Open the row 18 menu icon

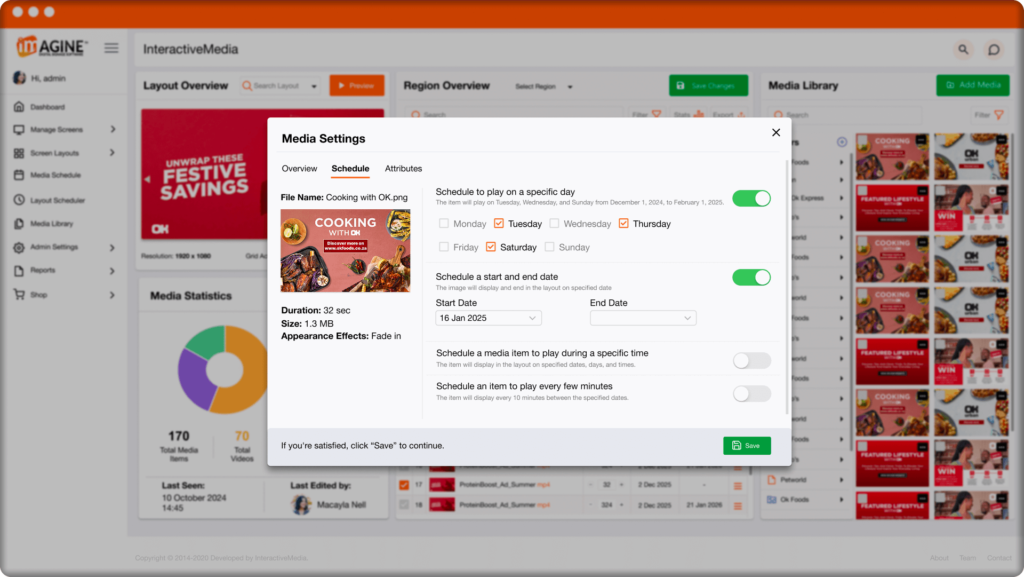(738, 506)
